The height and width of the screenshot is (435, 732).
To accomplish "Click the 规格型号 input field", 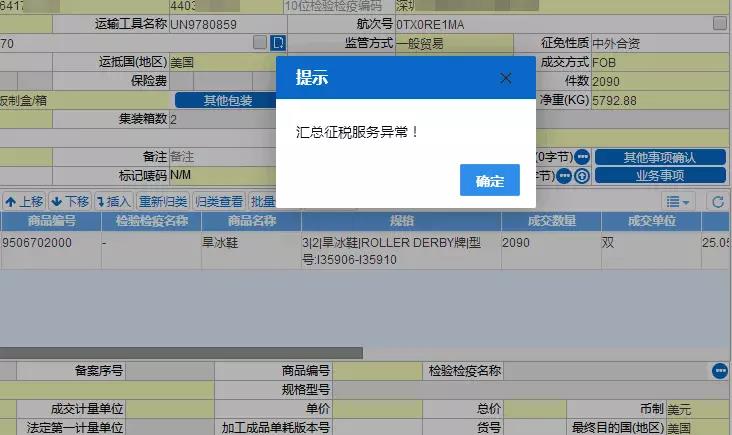I will (530, 390).
